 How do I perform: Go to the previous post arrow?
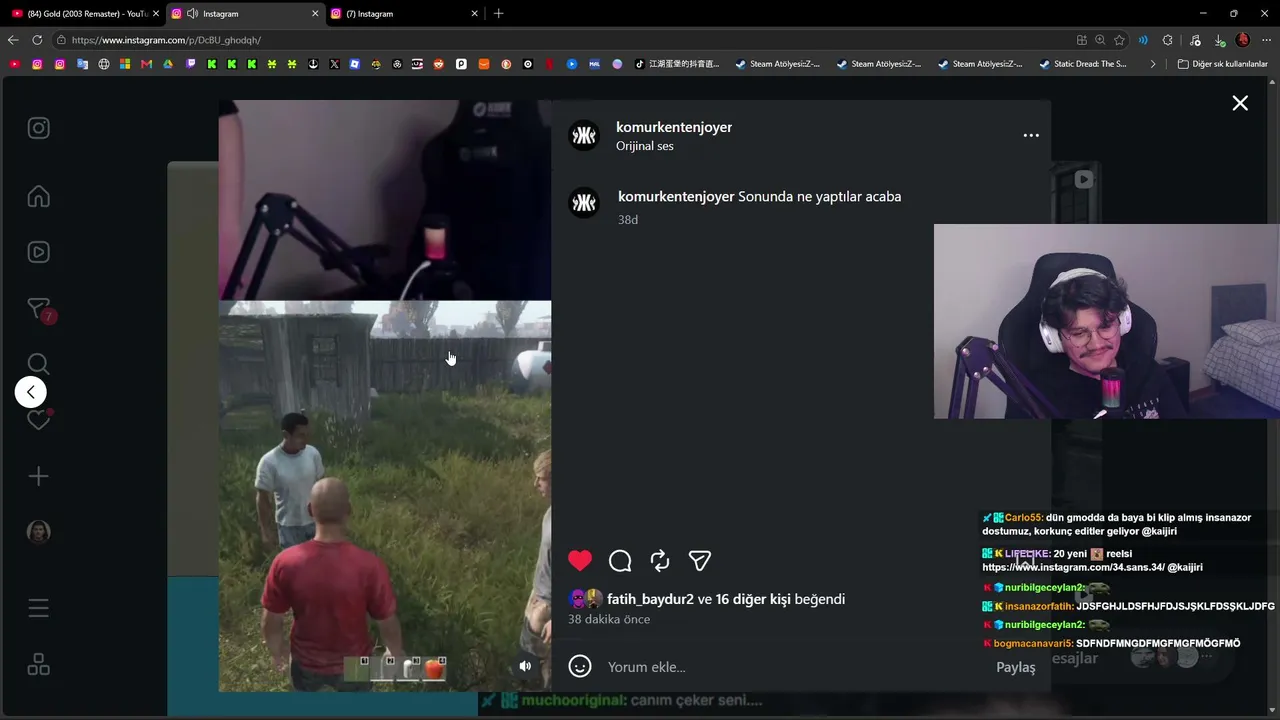pyautogui.click(x=31, y=392)
